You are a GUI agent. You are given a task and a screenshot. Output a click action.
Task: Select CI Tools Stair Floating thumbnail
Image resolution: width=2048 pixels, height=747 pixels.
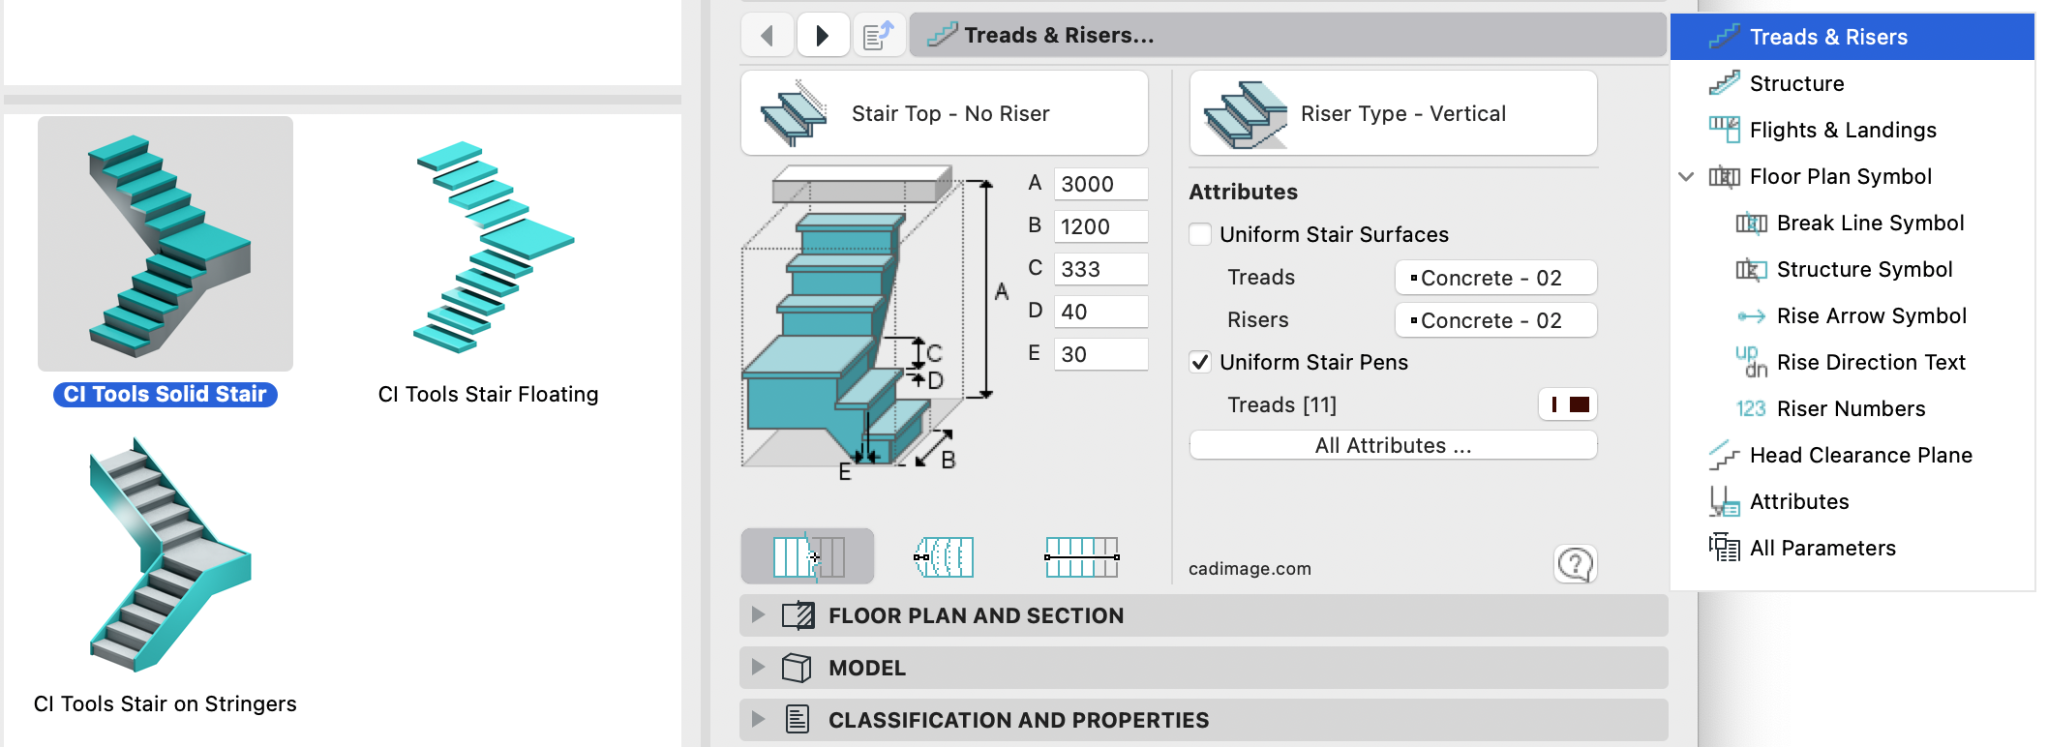[489, 270]
